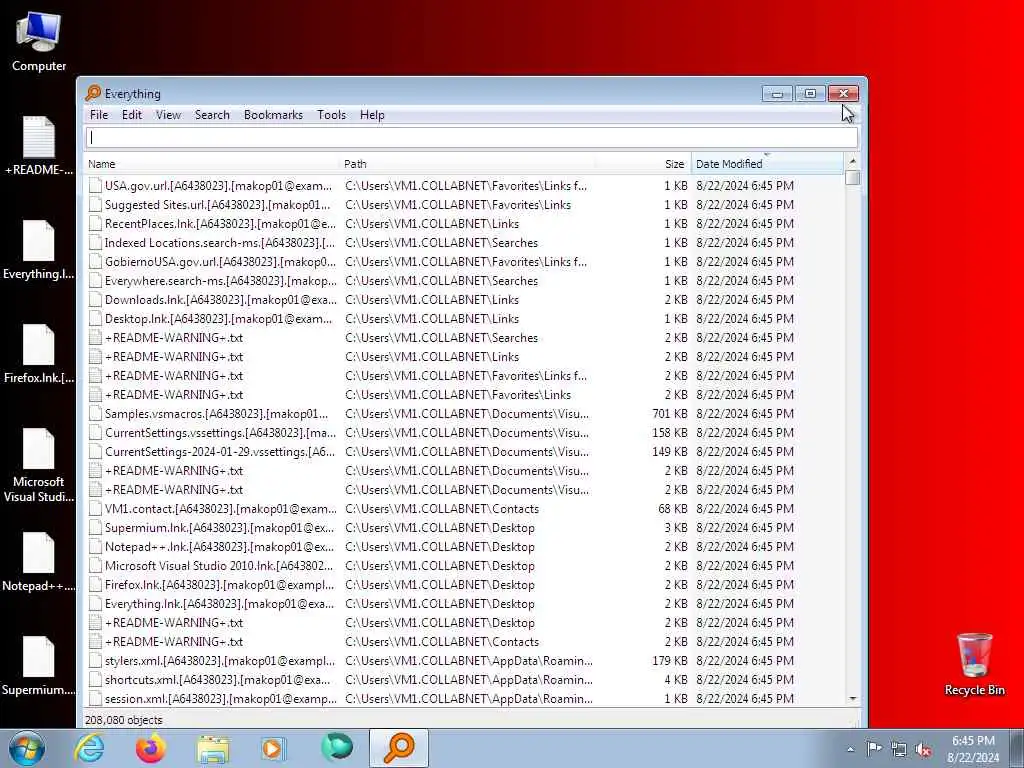Click the results vertical scrollbar thumb
The width and height of the screenshot is (1024, 768).
coord(852,178)
